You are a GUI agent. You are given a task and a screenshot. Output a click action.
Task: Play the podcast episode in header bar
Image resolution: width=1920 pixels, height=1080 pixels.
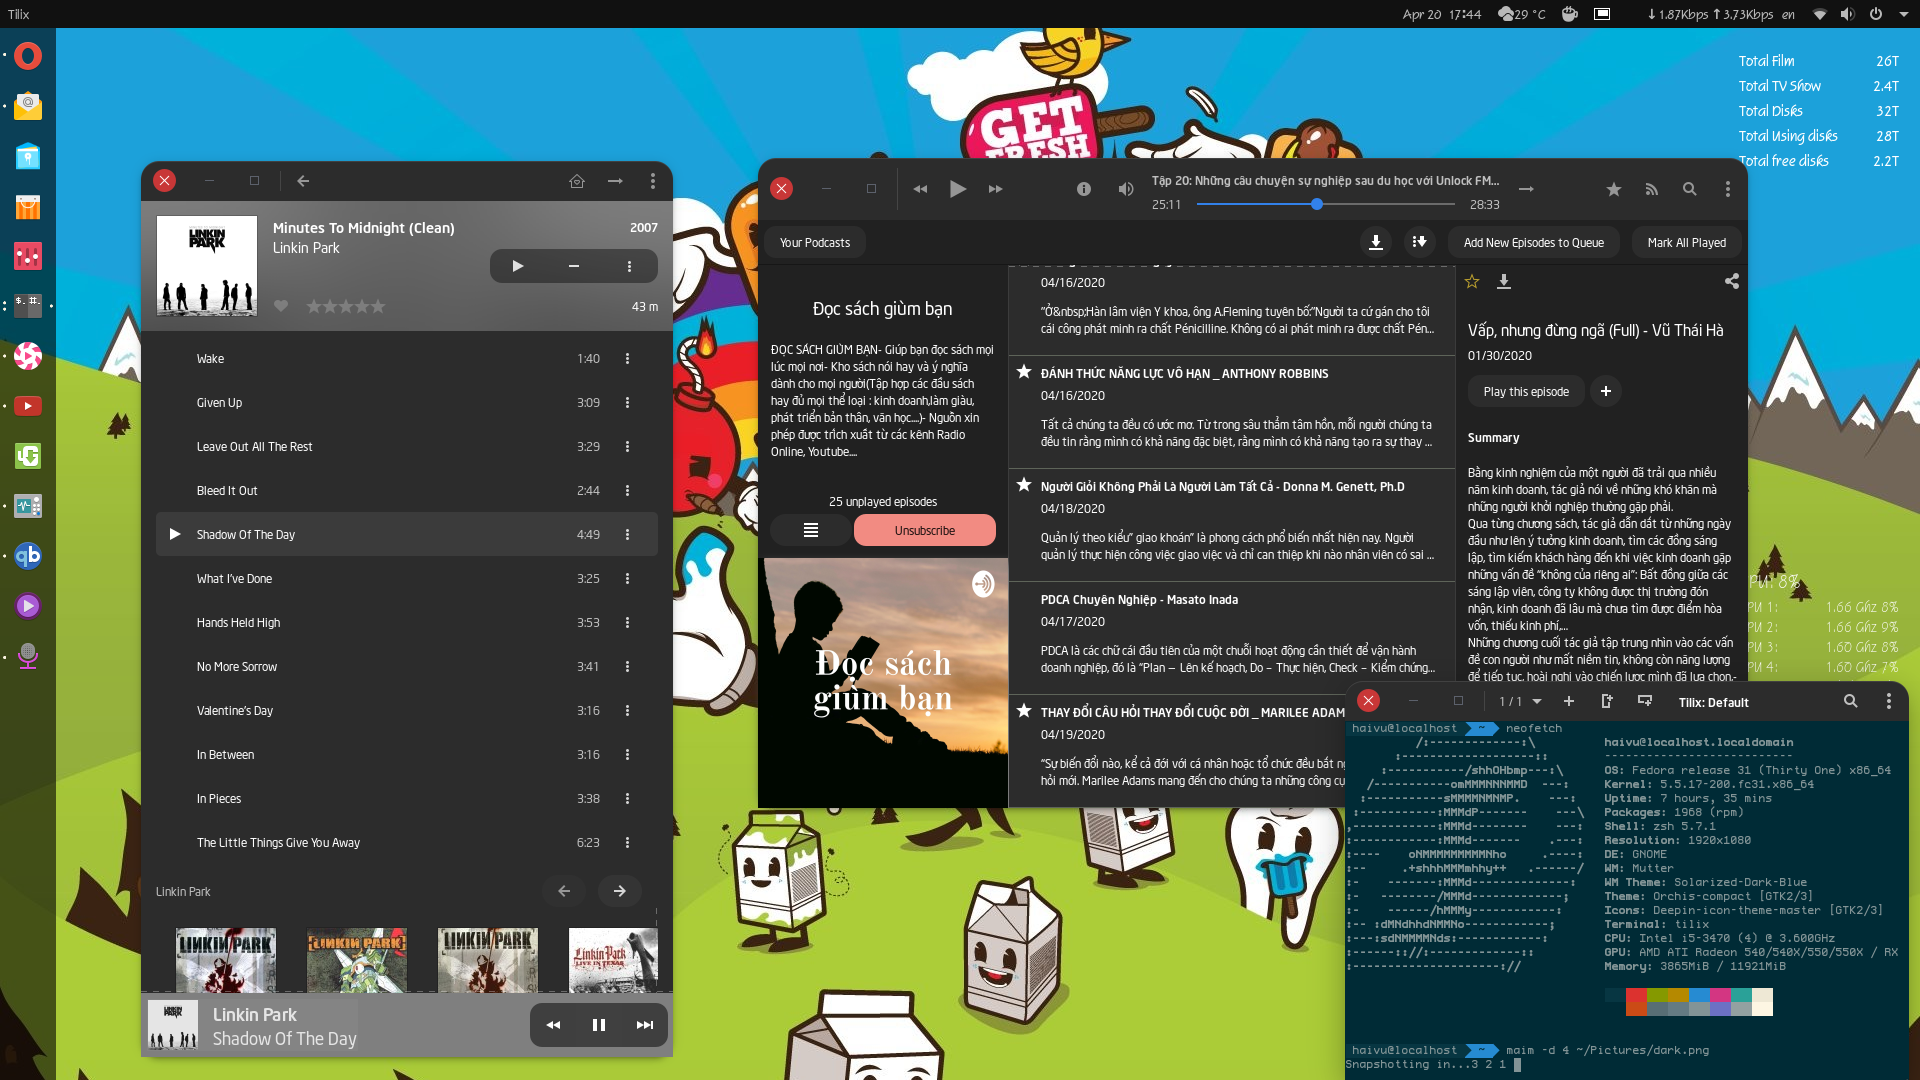(958, 189)
